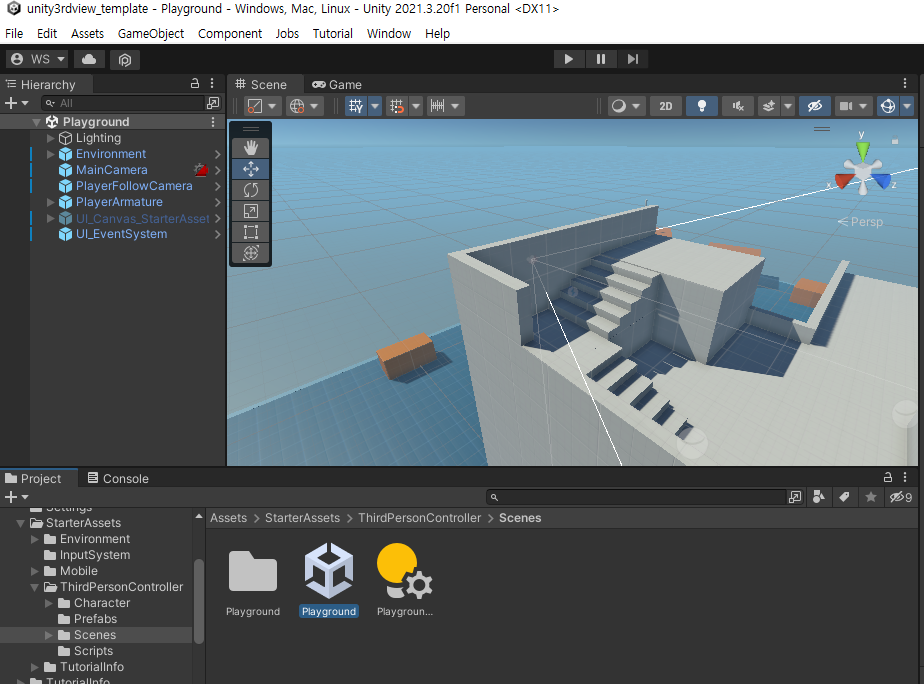Click the red X axis gizmo cone
924x684 pixels.
point(843,181)
